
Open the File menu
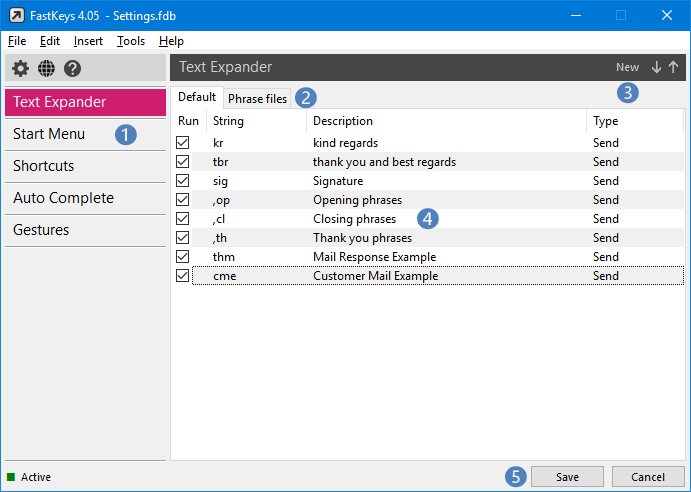tap(17, 41)
